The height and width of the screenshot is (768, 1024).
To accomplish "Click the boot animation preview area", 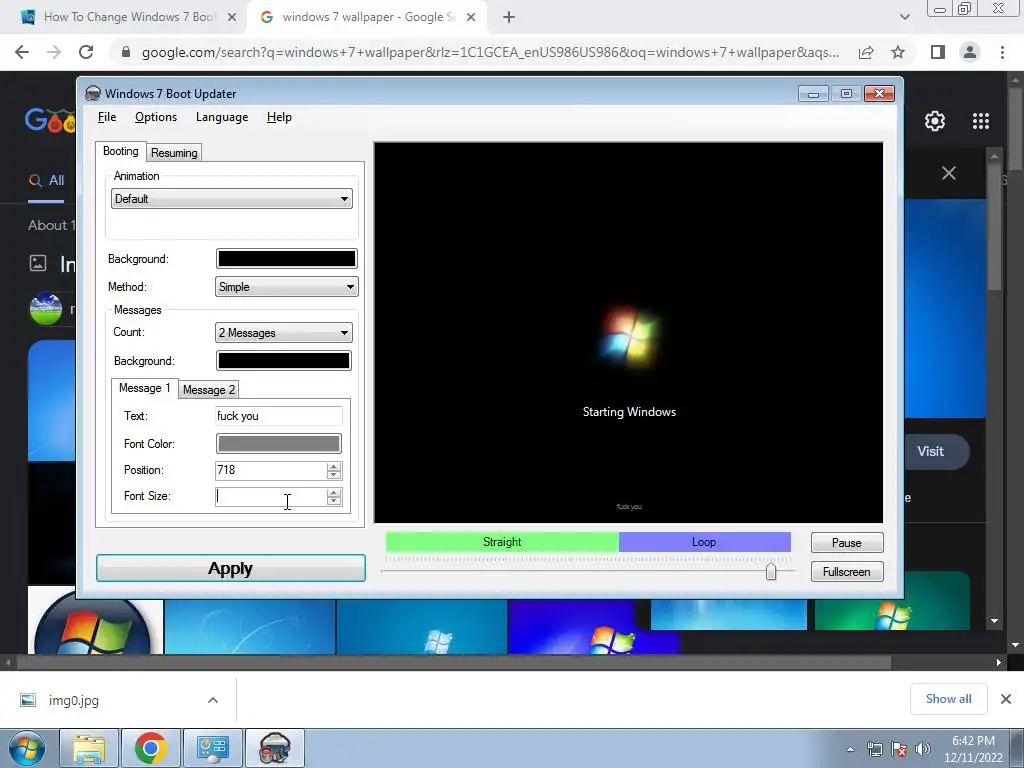I will tap(628, 332).
